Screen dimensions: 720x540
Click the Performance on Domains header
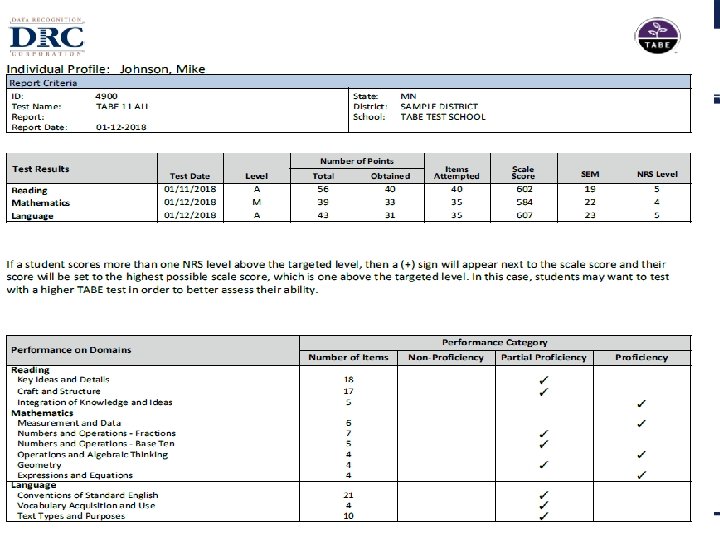(x=71, y=350)
